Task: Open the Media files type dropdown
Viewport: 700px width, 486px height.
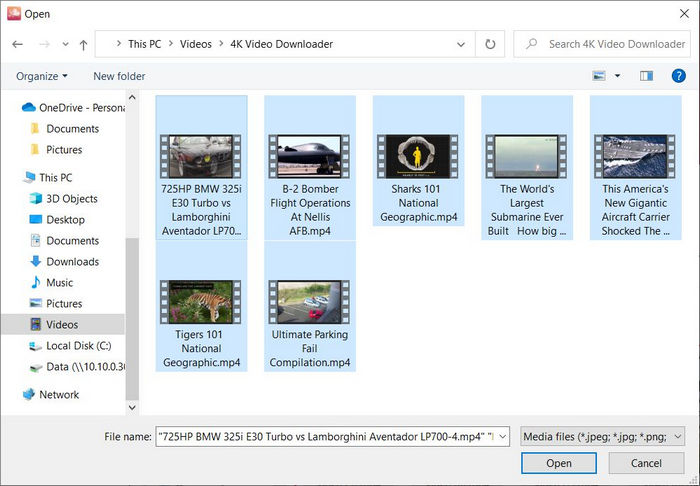Action: click(602, 436)
